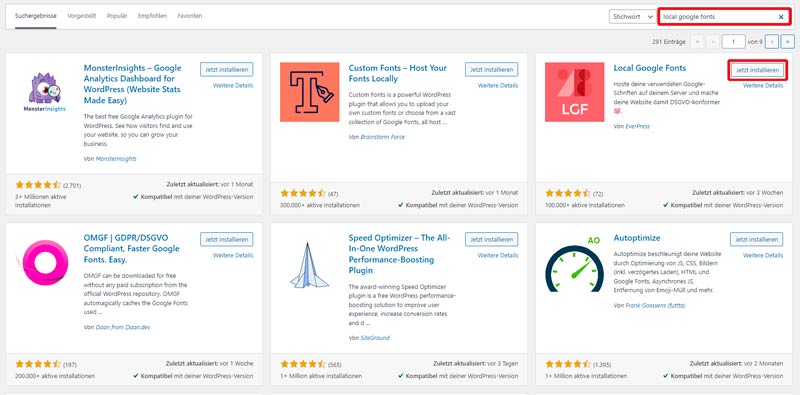The height and width of the screenshot is (395, 800).
Task: Open the Custom Fonts plugin icon
Action: click(x=310, y=92)
